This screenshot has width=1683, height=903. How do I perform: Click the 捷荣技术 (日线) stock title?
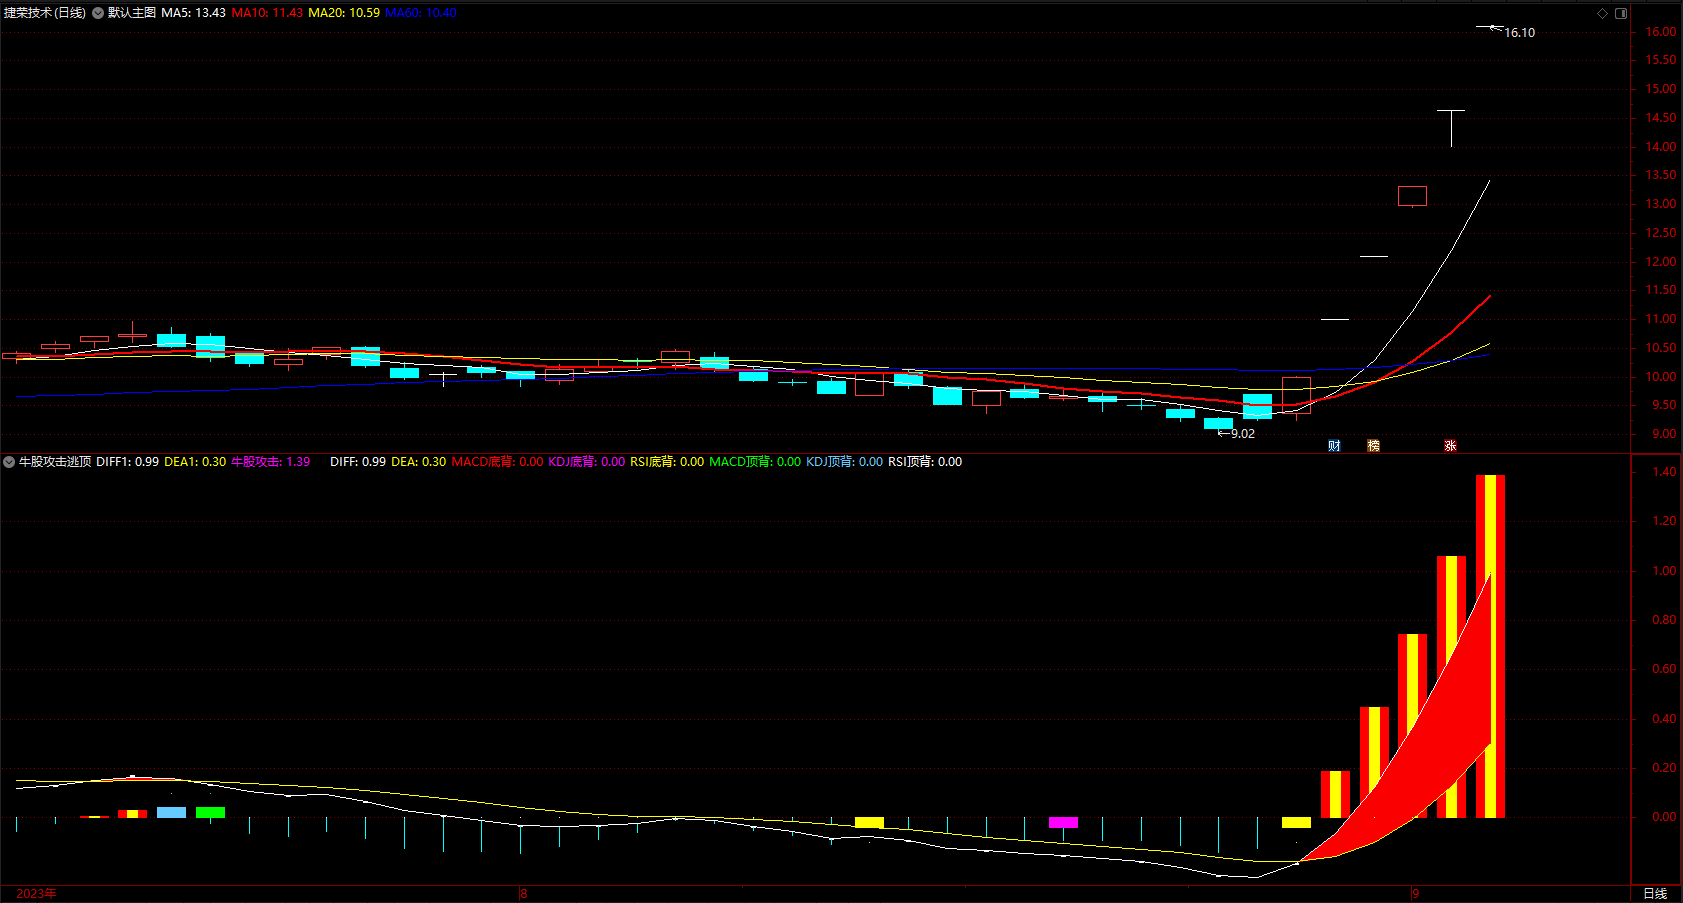(x=45, y=13)
